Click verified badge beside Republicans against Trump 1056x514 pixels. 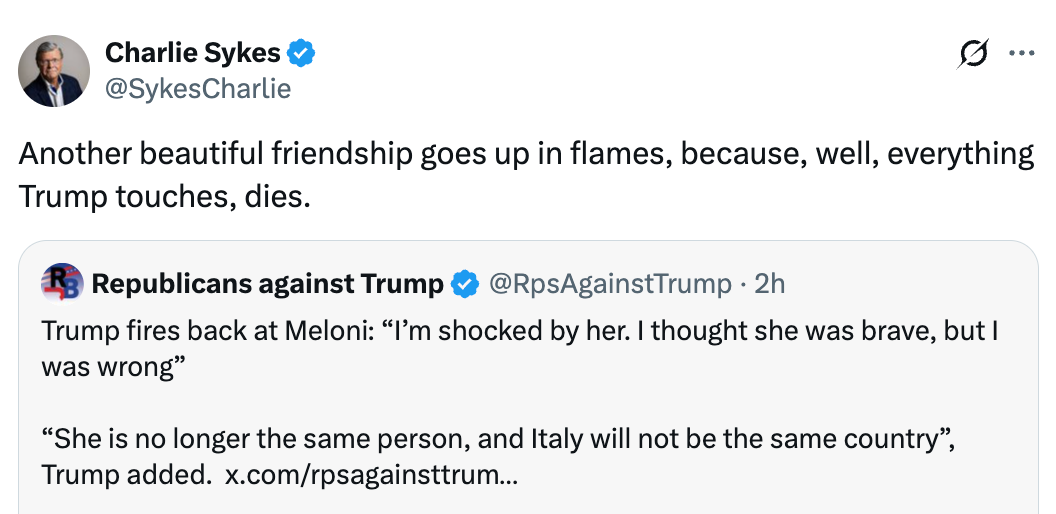[464, 284]
